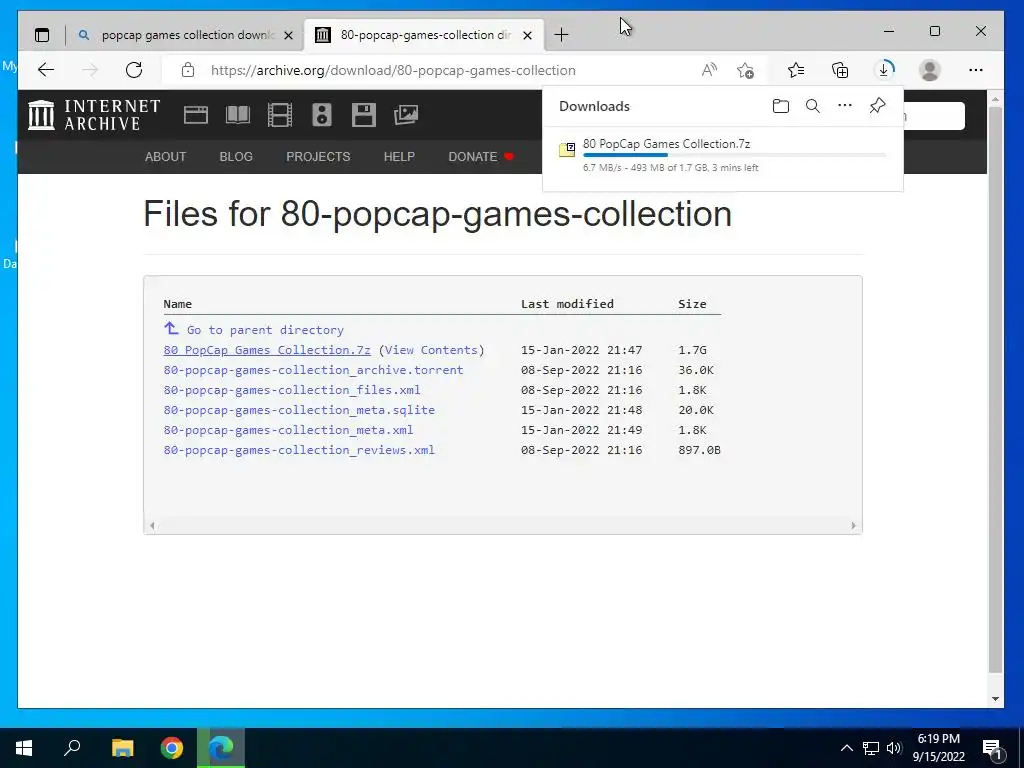
Task: Click the taskbar clock 6:19 PM
Action: coord(938,739)
